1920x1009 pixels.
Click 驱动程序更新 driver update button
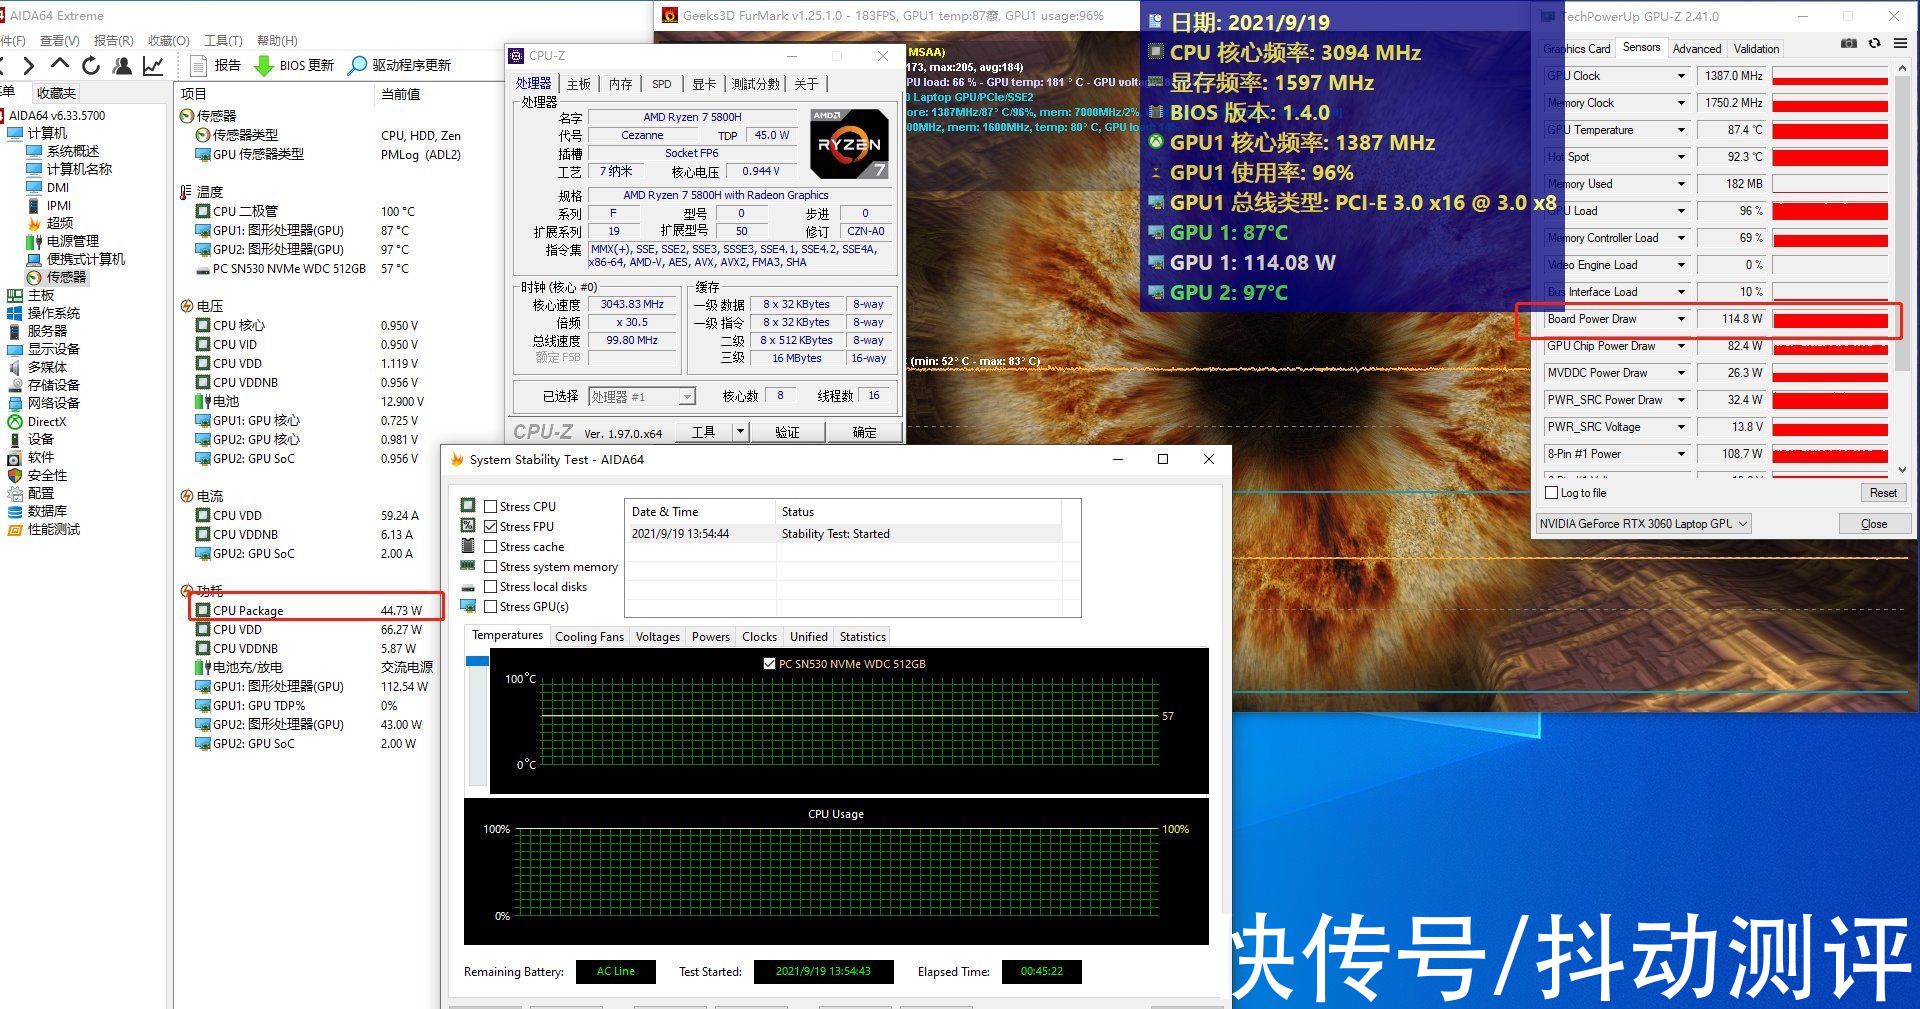tap(399, 65)
